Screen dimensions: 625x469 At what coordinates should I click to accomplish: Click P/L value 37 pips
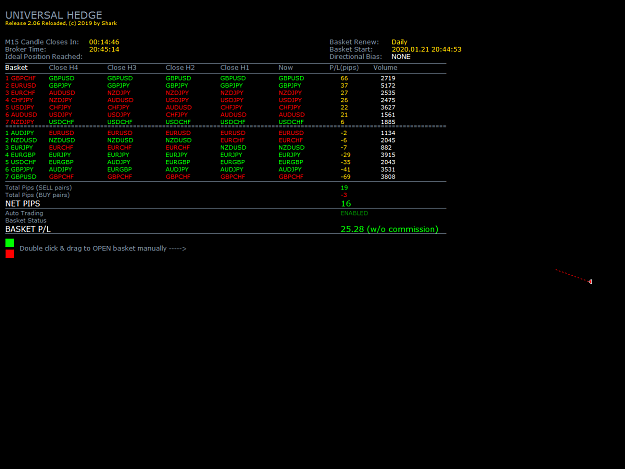344,85
